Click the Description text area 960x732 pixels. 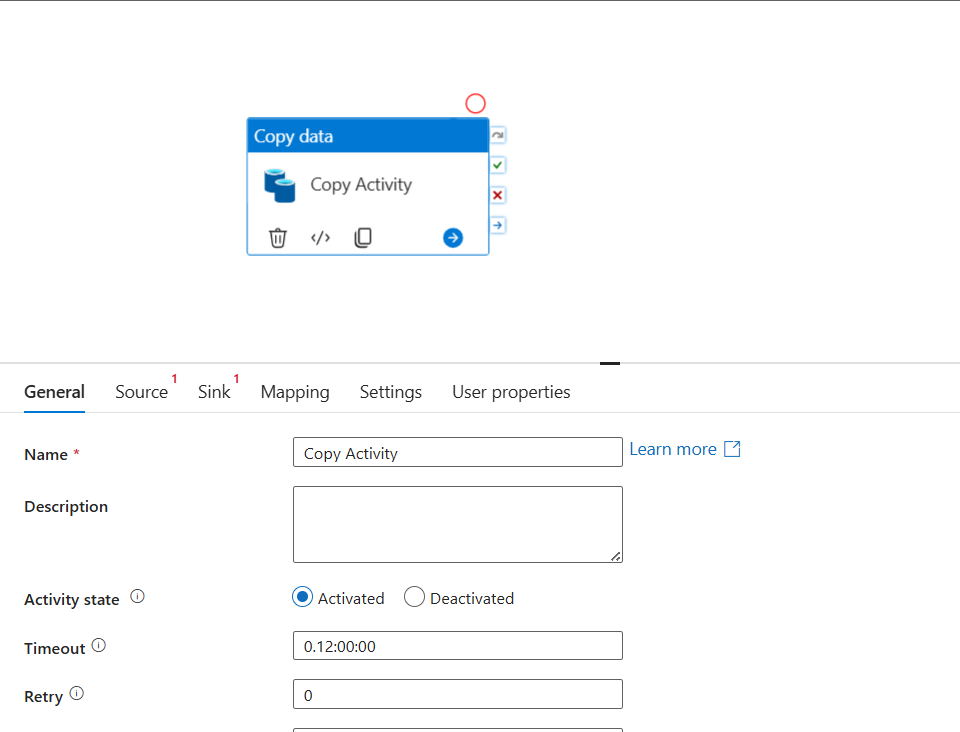(x=458, y=525)
